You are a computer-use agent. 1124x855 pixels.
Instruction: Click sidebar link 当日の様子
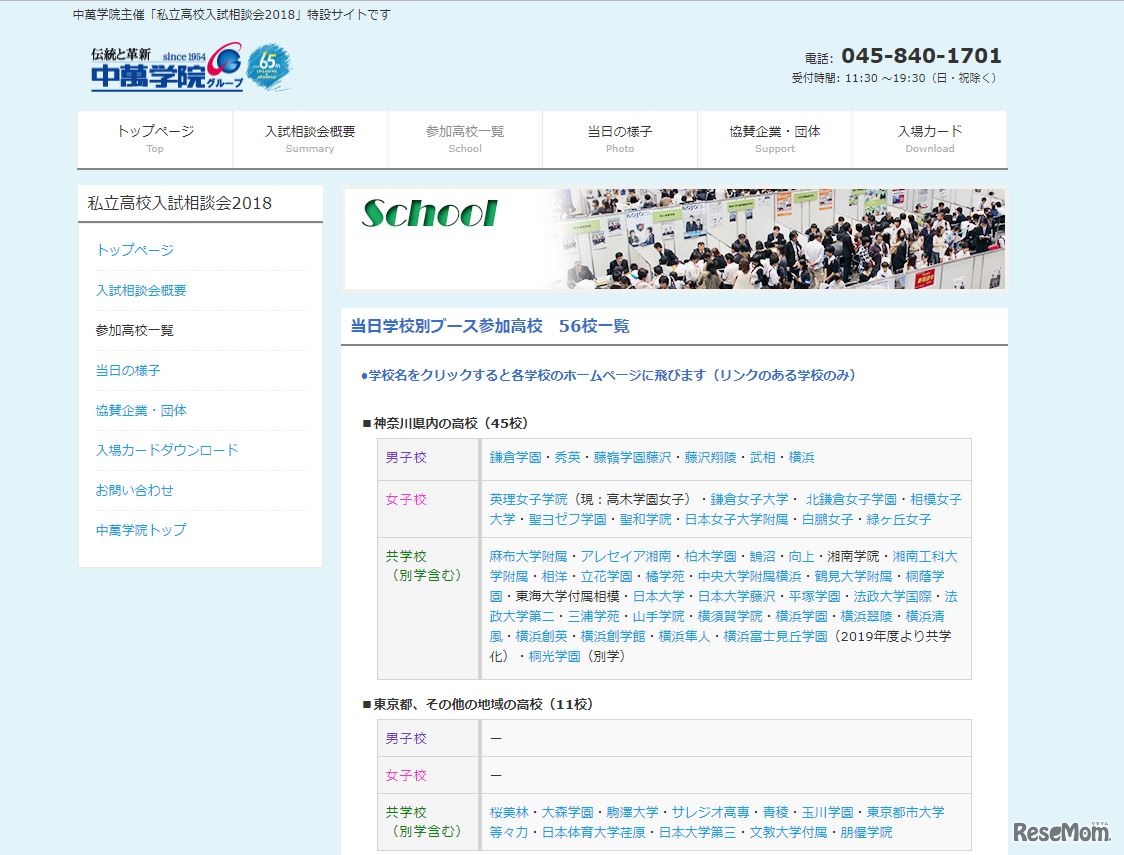coord(128,371)
